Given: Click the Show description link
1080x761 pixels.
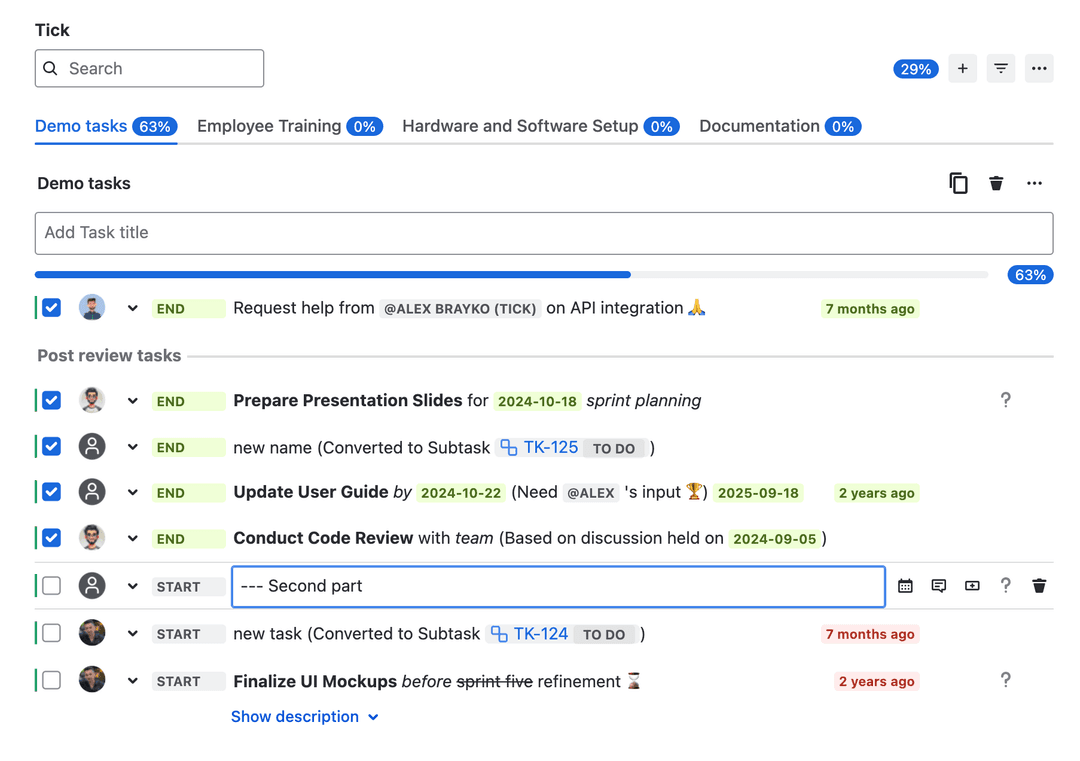Looking at the screenshot, I should (x=296, y=716).
